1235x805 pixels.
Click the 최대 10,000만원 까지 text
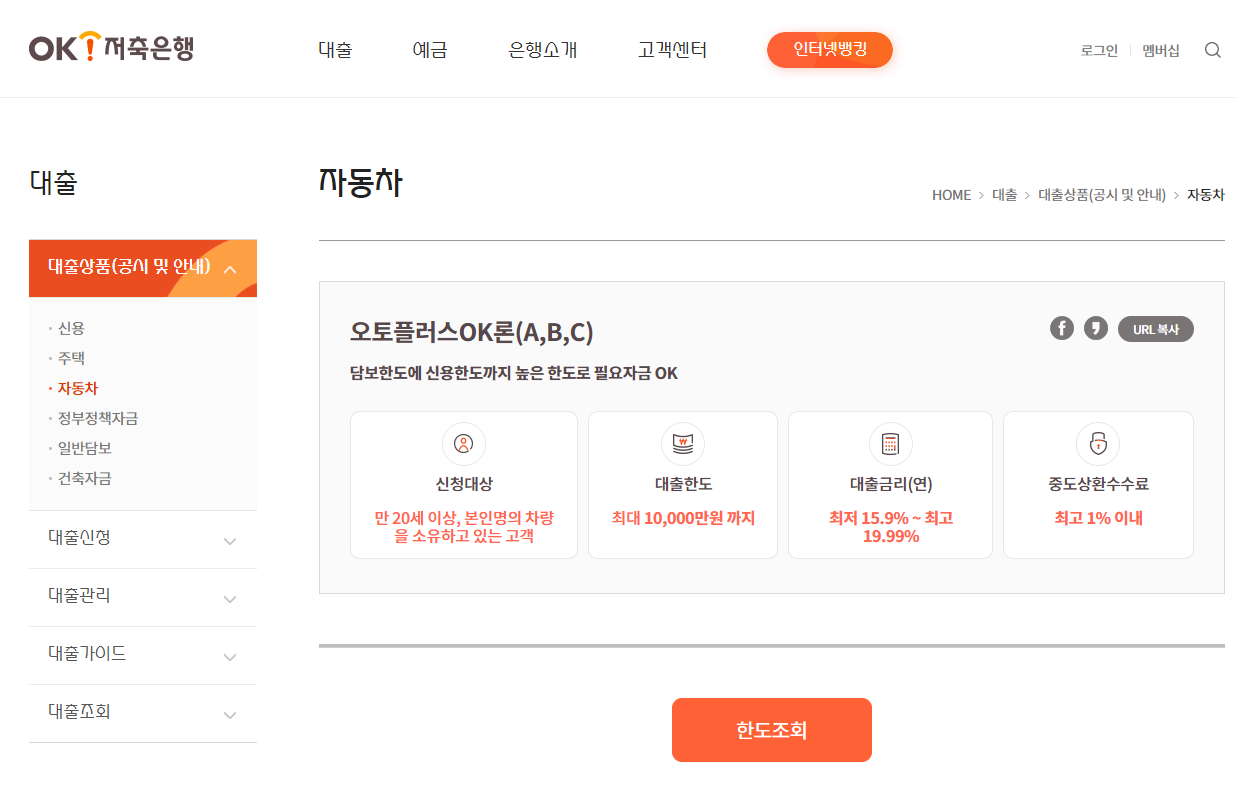683,518
